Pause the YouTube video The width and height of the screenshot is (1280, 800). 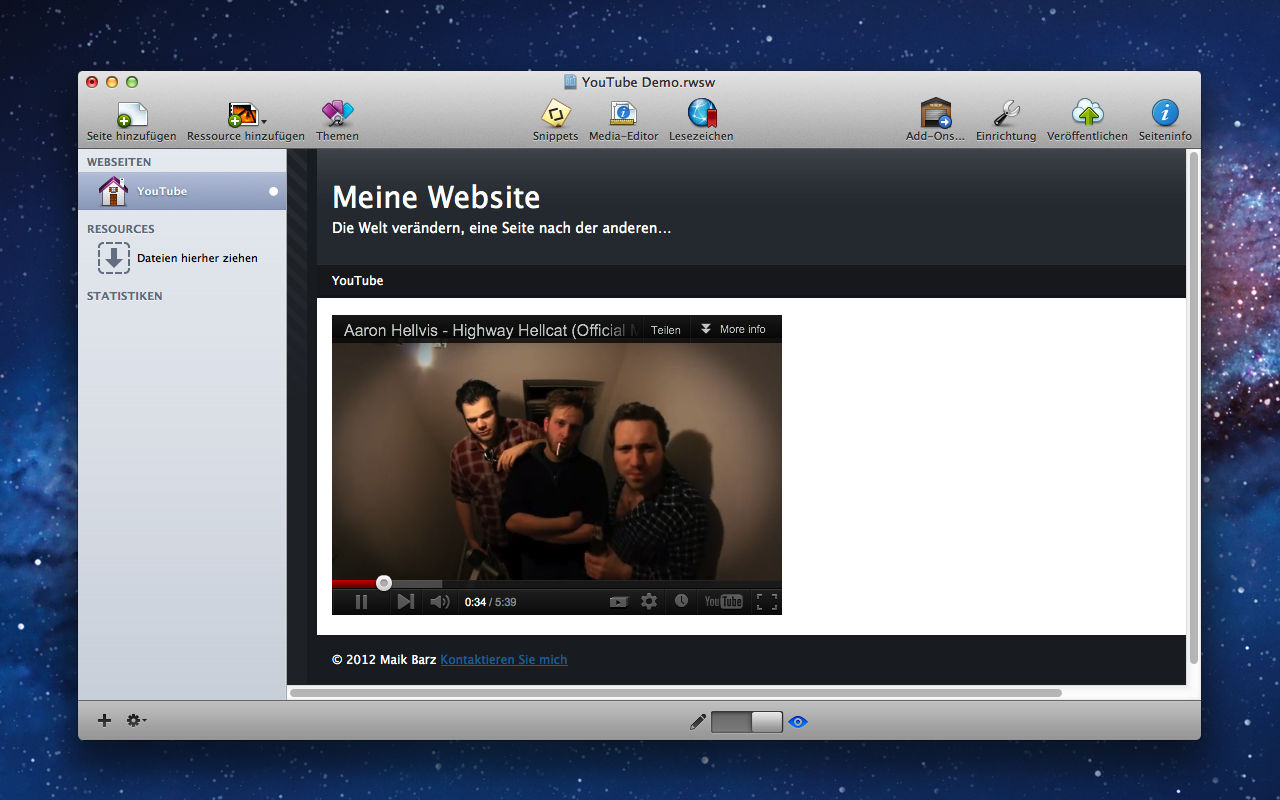coord(361,601)
